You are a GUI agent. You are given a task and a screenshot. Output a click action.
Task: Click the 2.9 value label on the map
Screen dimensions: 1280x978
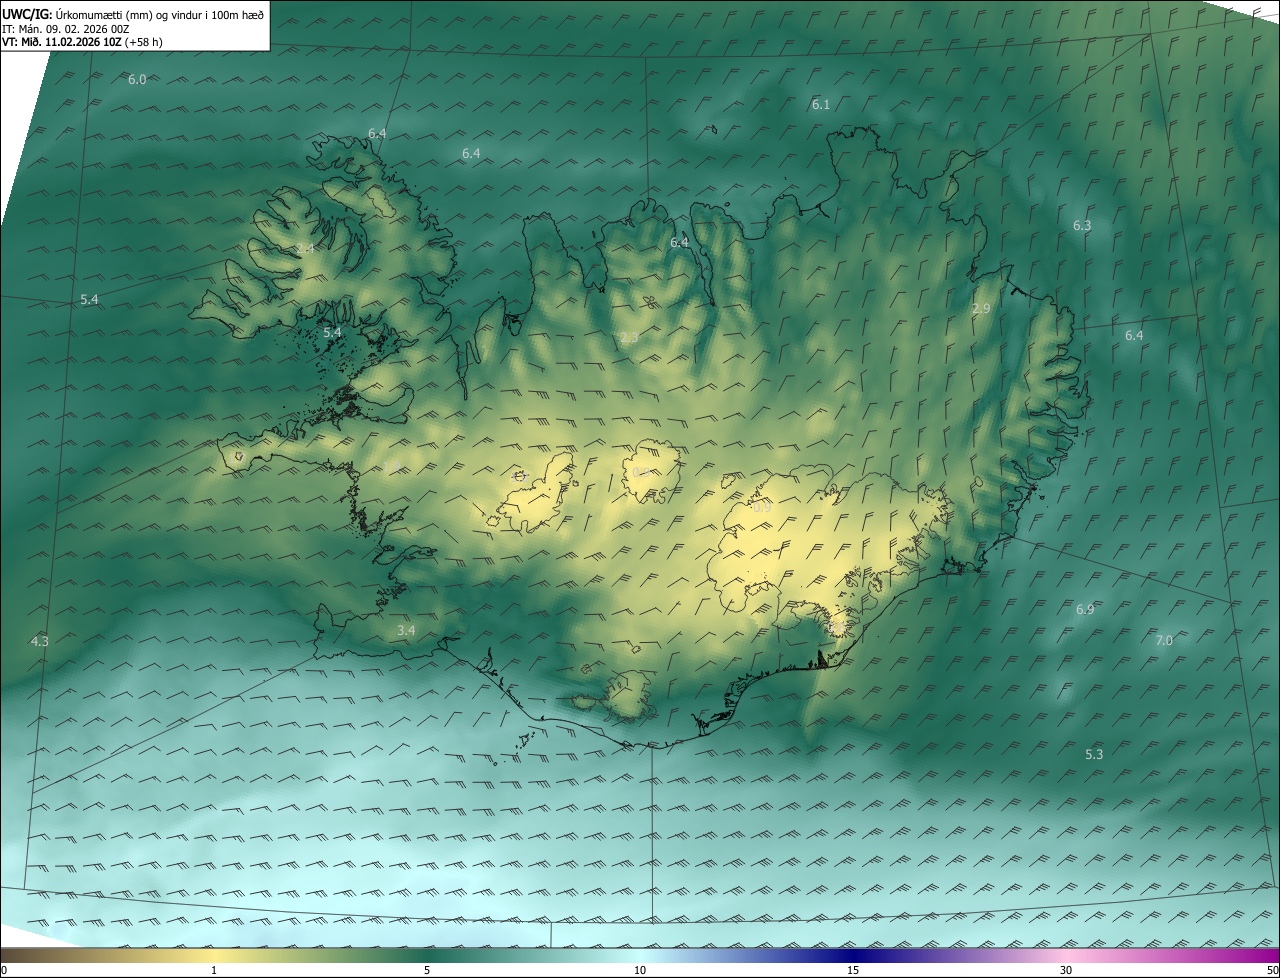(x=981, y=309)
